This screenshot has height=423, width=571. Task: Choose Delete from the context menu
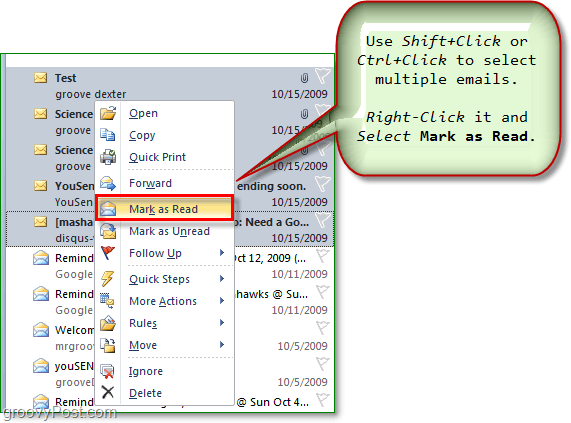[x=165, y=393]
